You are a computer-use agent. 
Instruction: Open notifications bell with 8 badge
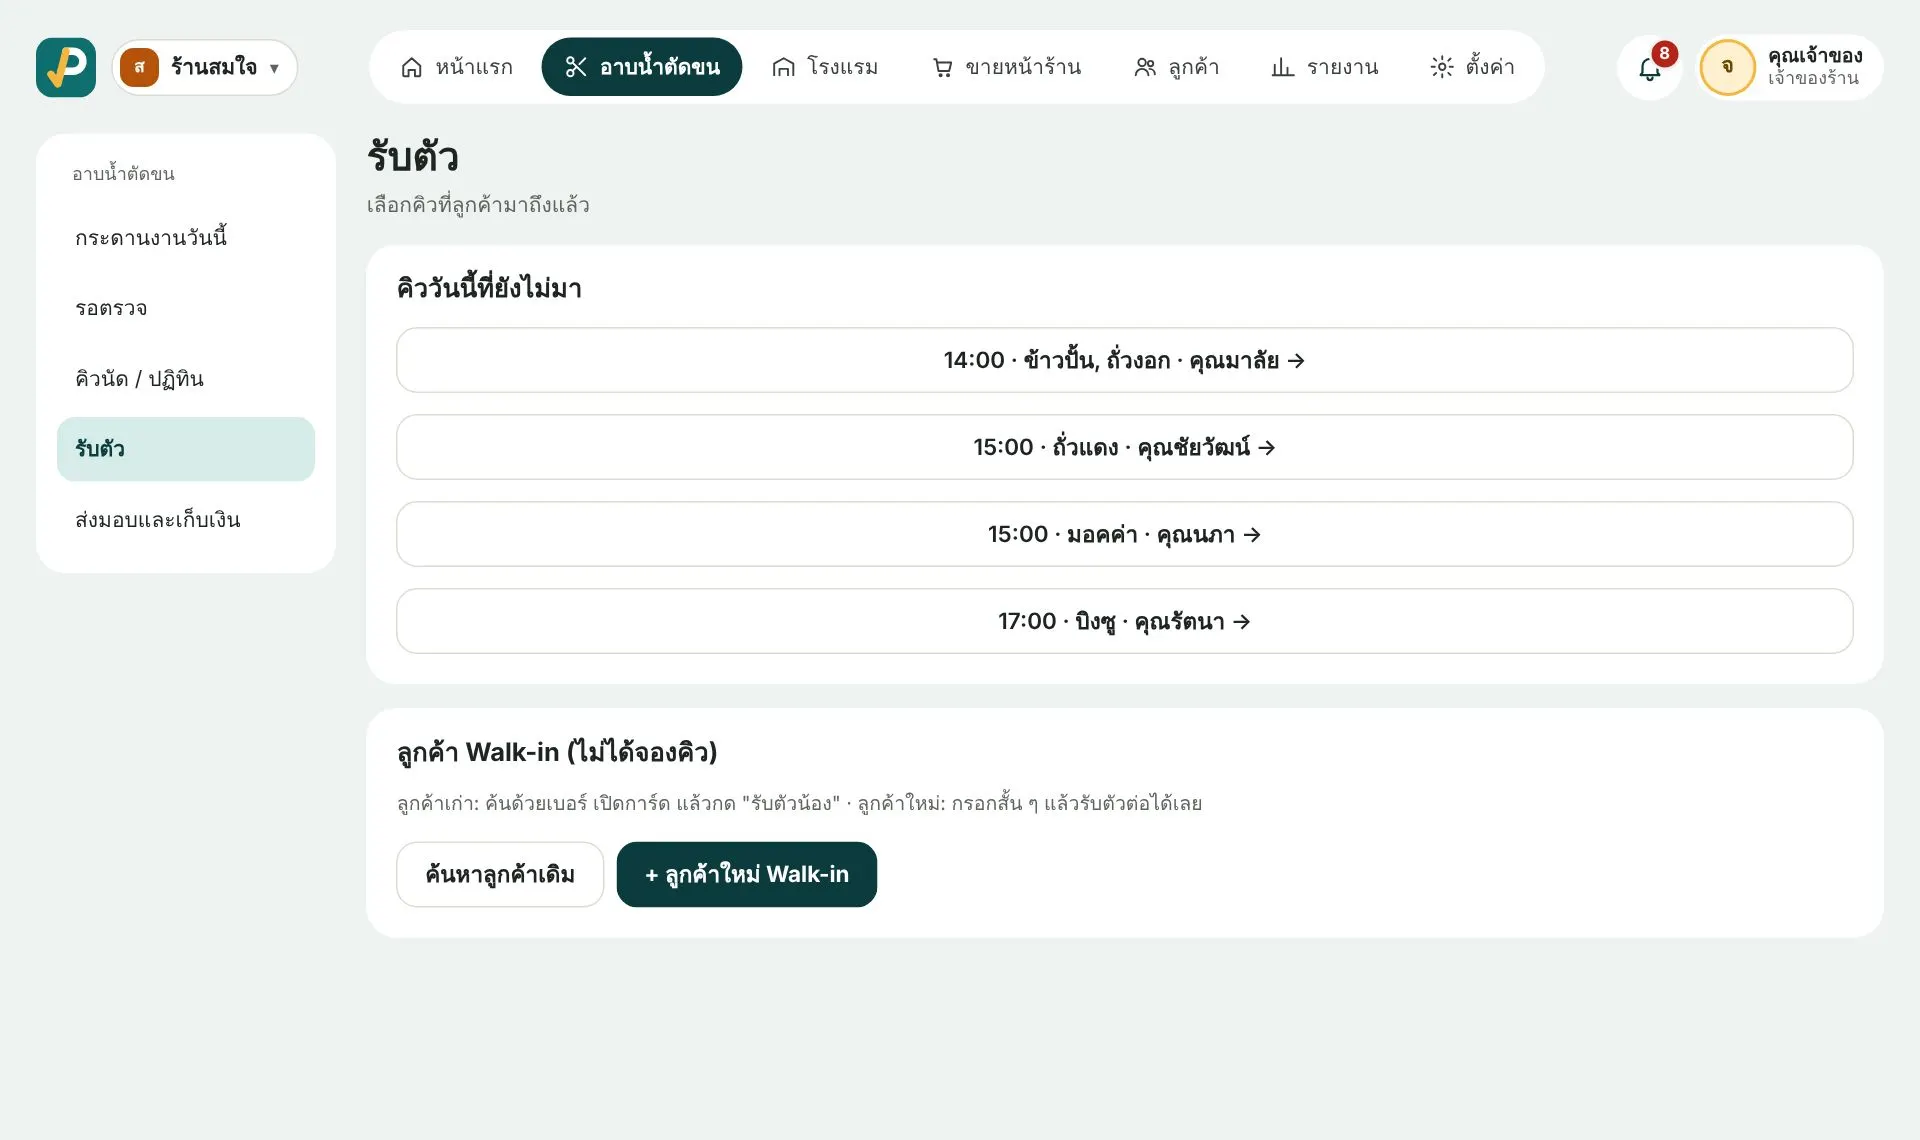tap(1650, 67)
